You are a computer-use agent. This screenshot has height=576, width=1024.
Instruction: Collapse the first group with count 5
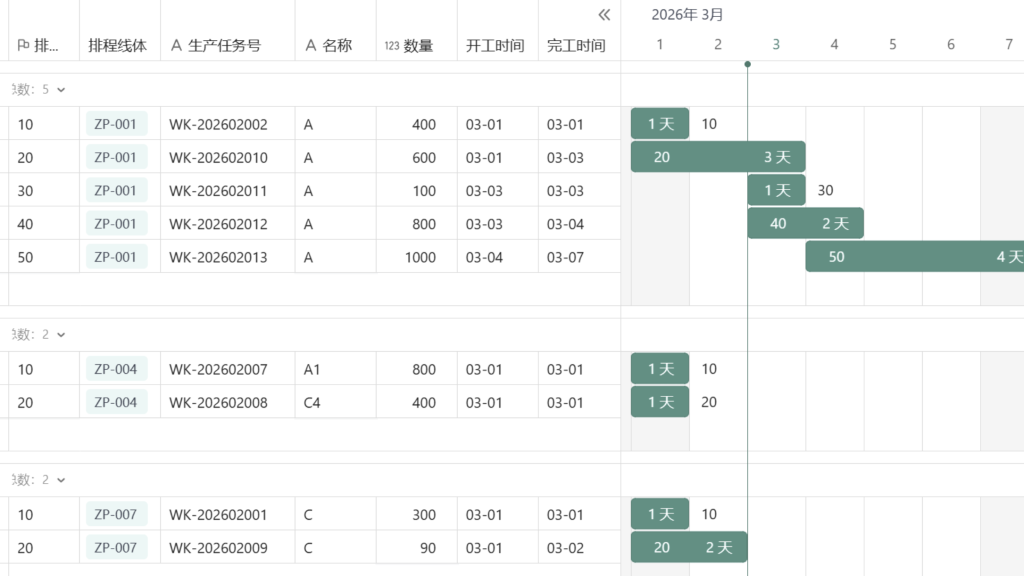click(x=61, y=89)
